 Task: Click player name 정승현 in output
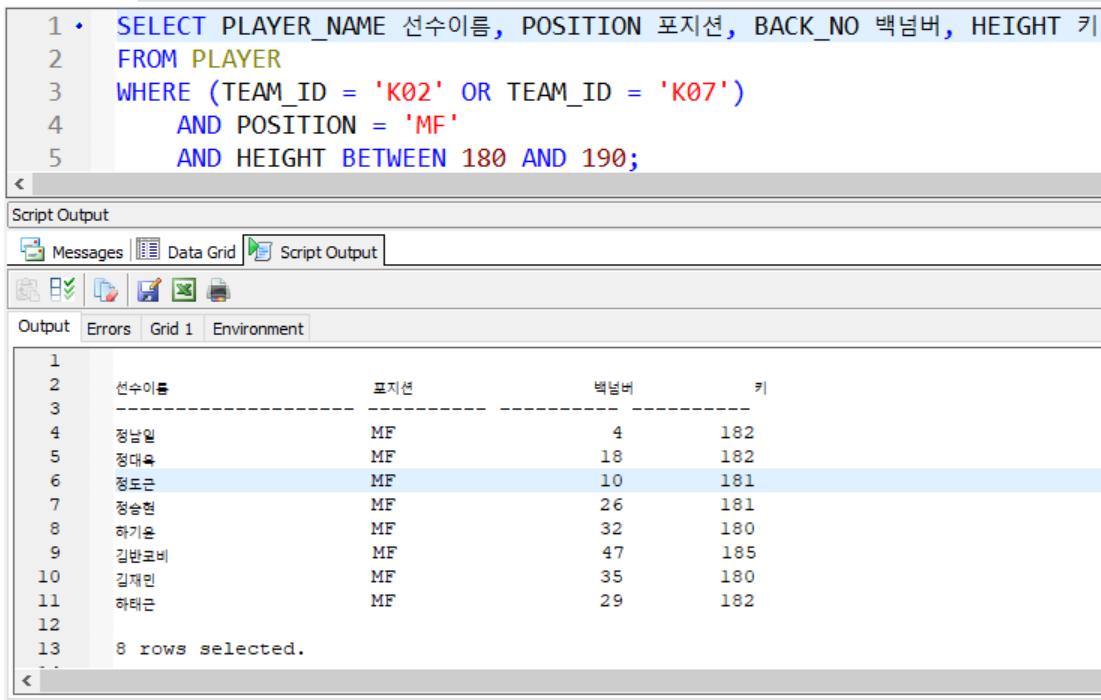pyautogui.click(x=136, y=507)
